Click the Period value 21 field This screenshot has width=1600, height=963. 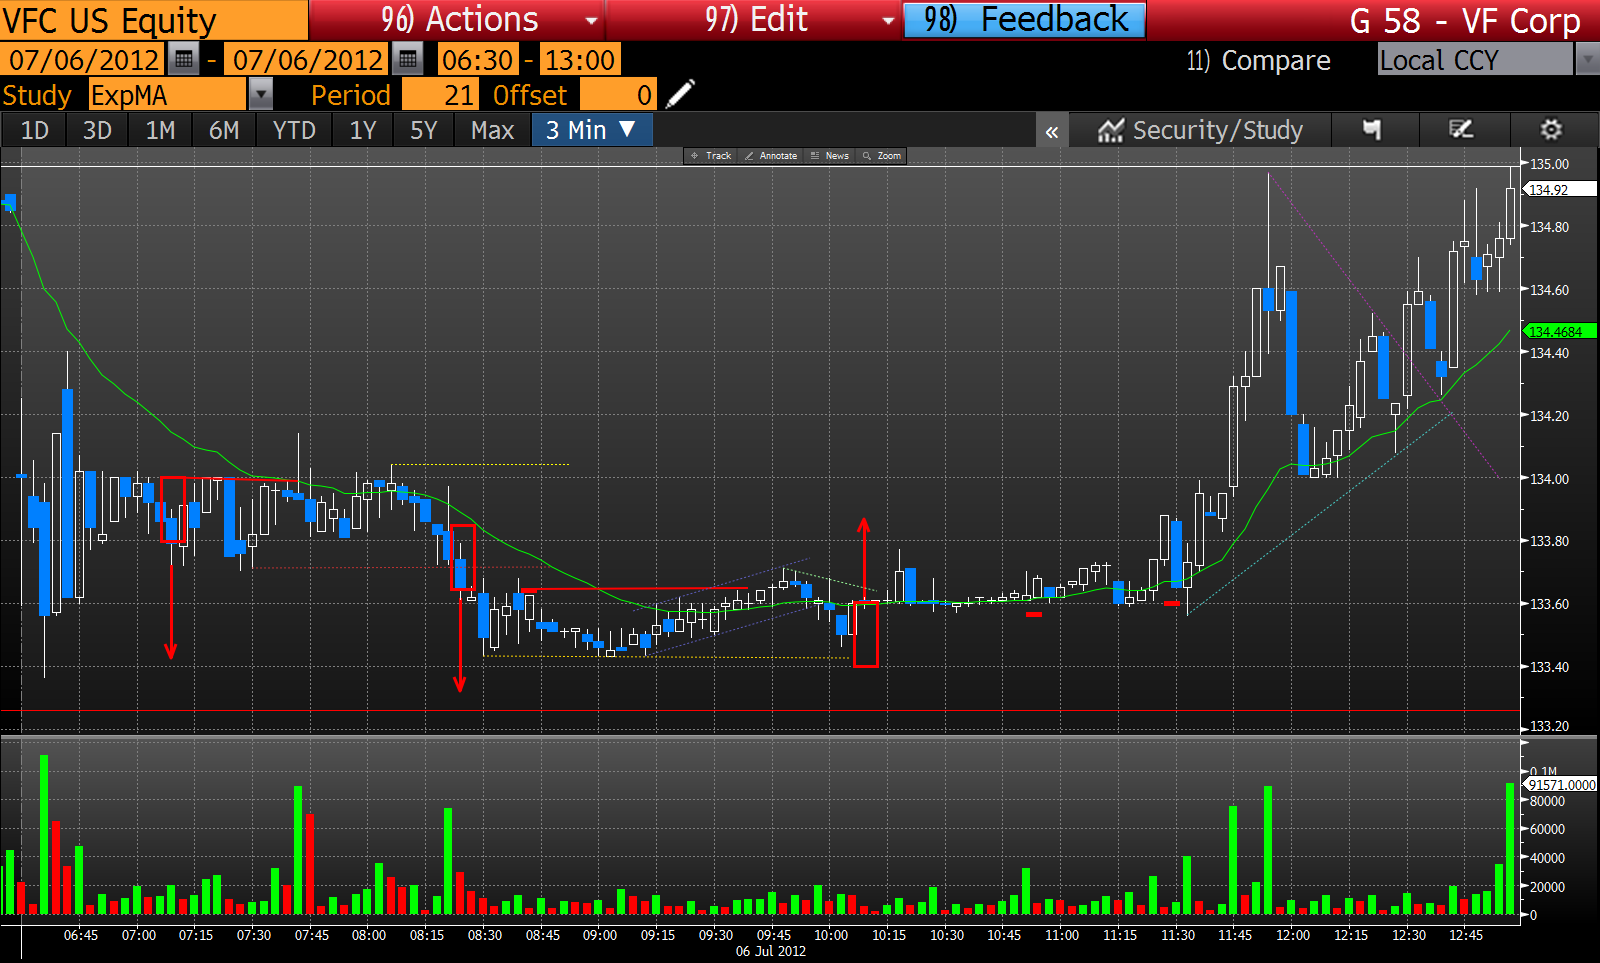pos(440,95)
